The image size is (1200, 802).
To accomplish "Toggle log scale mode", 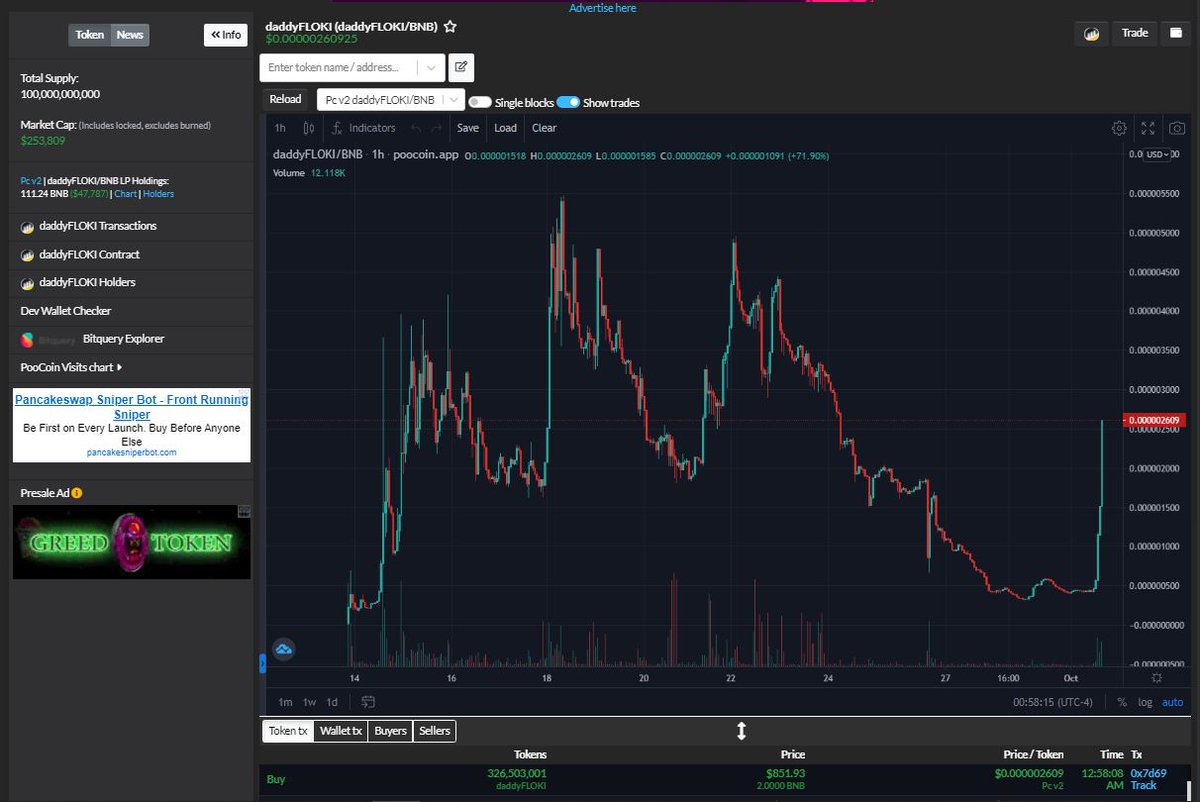I will tap(1145, 702).
